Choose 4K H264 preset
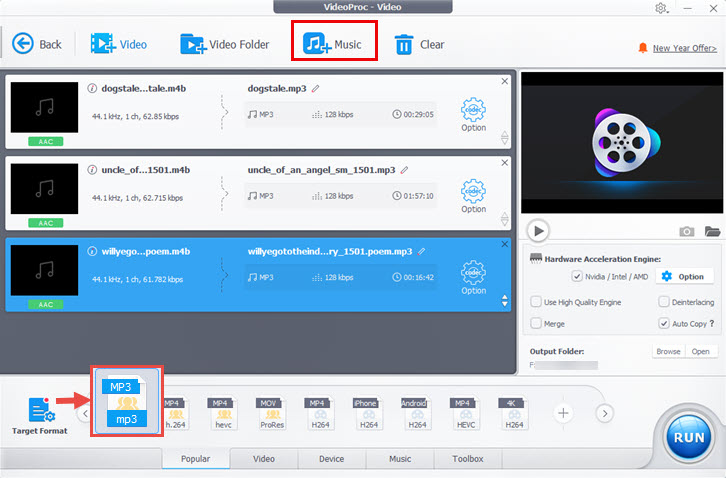This screenshot has height=478, width=726. 514,413
